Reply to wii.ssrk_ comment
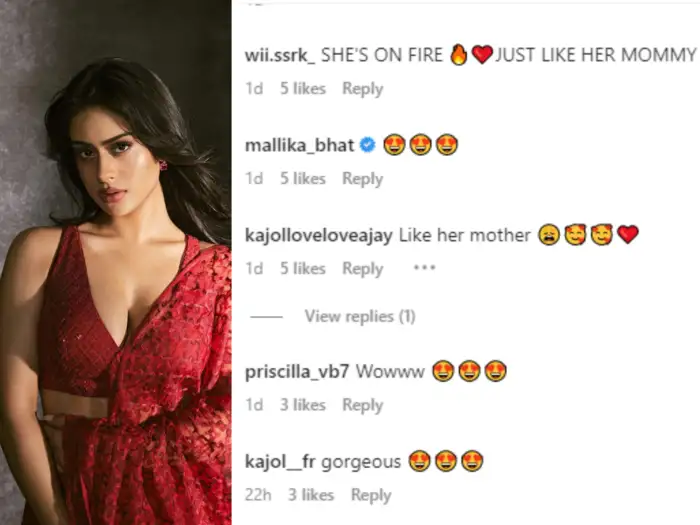The image size is (700, 525). click(362, 88)
